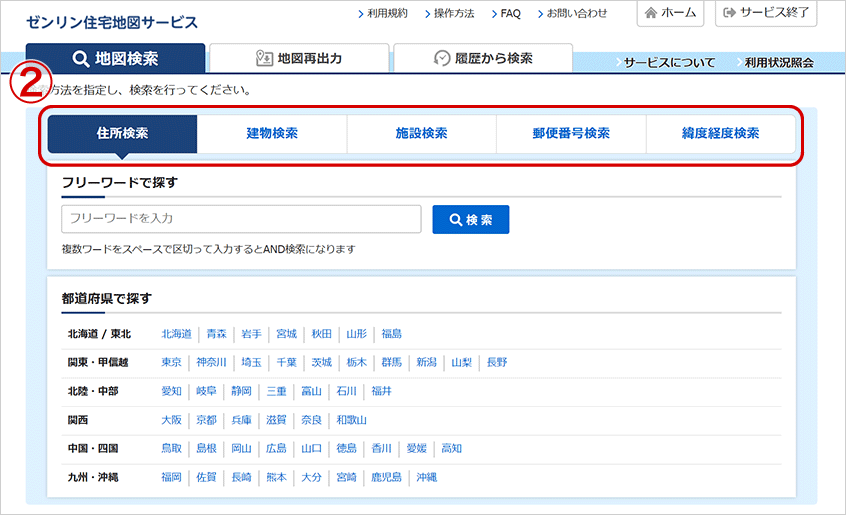846x515 pixels.
Task: Select the 建物検索 search tab
Action: pyautogui.click(x=272, y=133)
